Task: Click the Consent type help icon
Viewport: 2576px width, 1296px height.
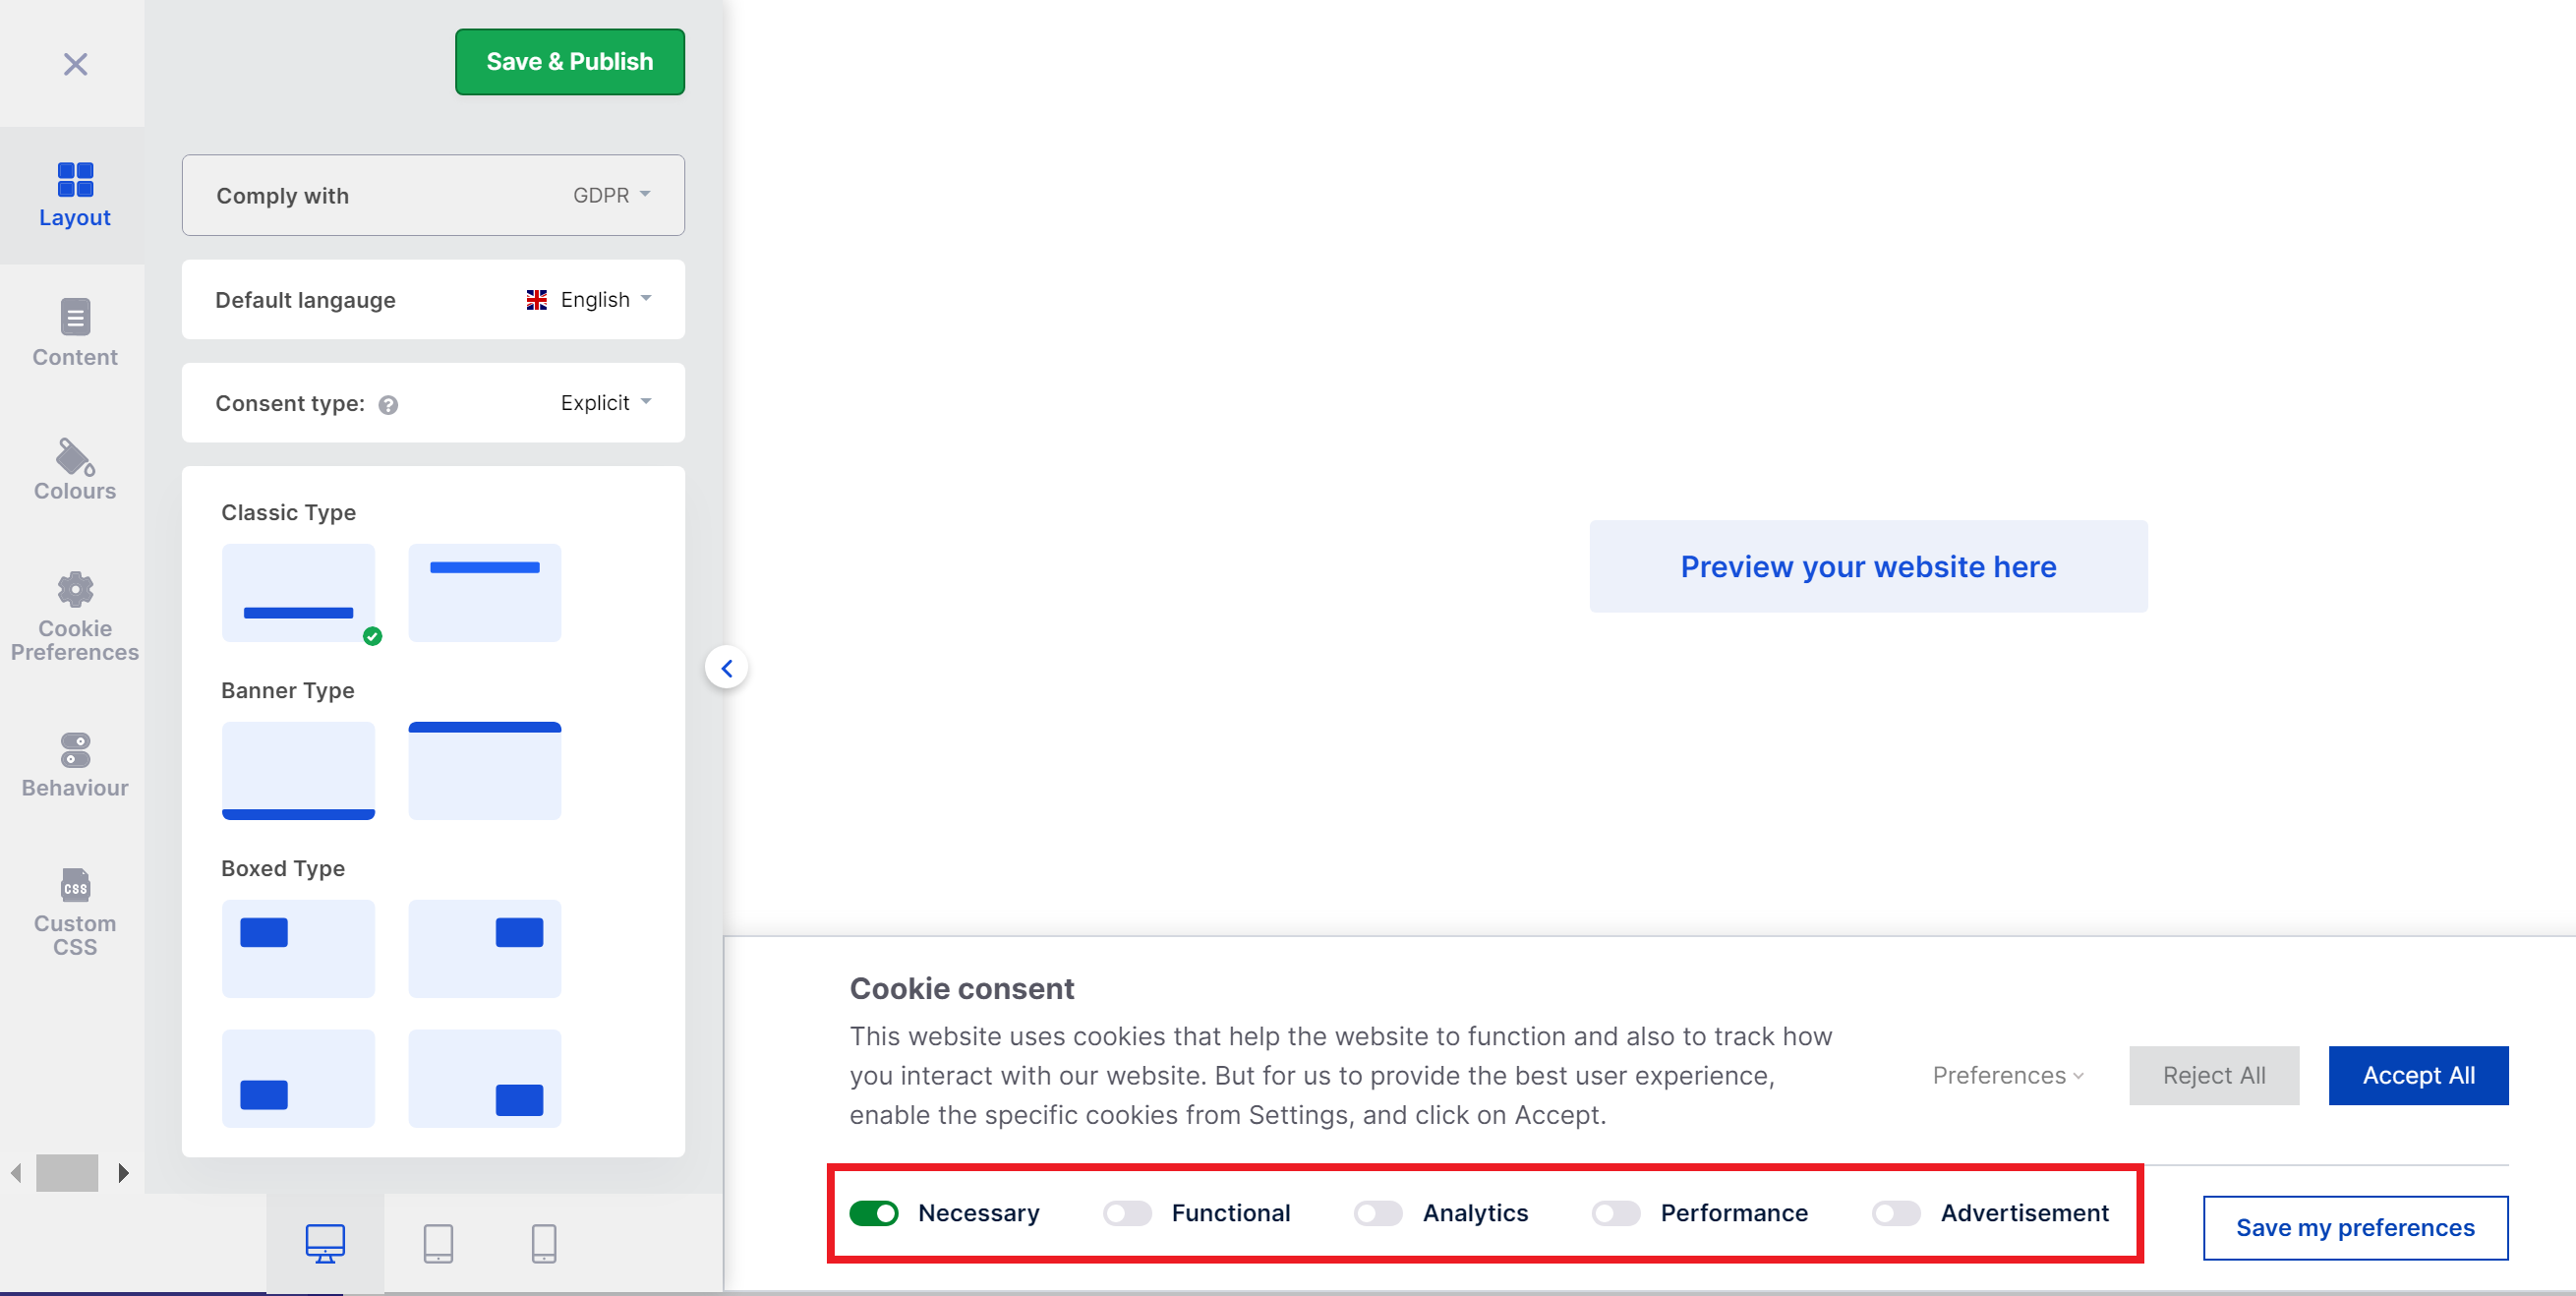Action: click(388, 404)
